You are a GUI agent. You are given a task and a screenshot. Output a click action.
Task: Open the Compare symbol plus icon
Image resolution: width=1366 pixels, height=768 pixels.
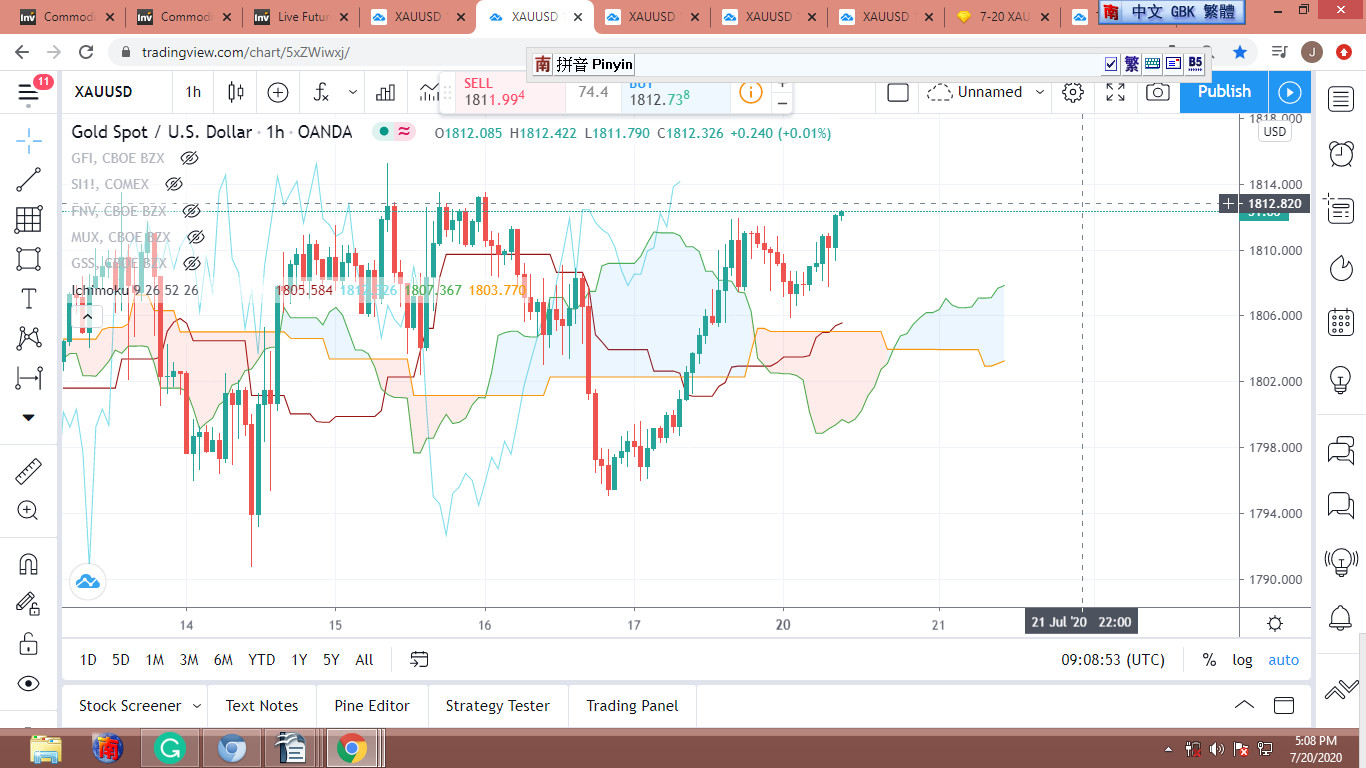(278, 92)
